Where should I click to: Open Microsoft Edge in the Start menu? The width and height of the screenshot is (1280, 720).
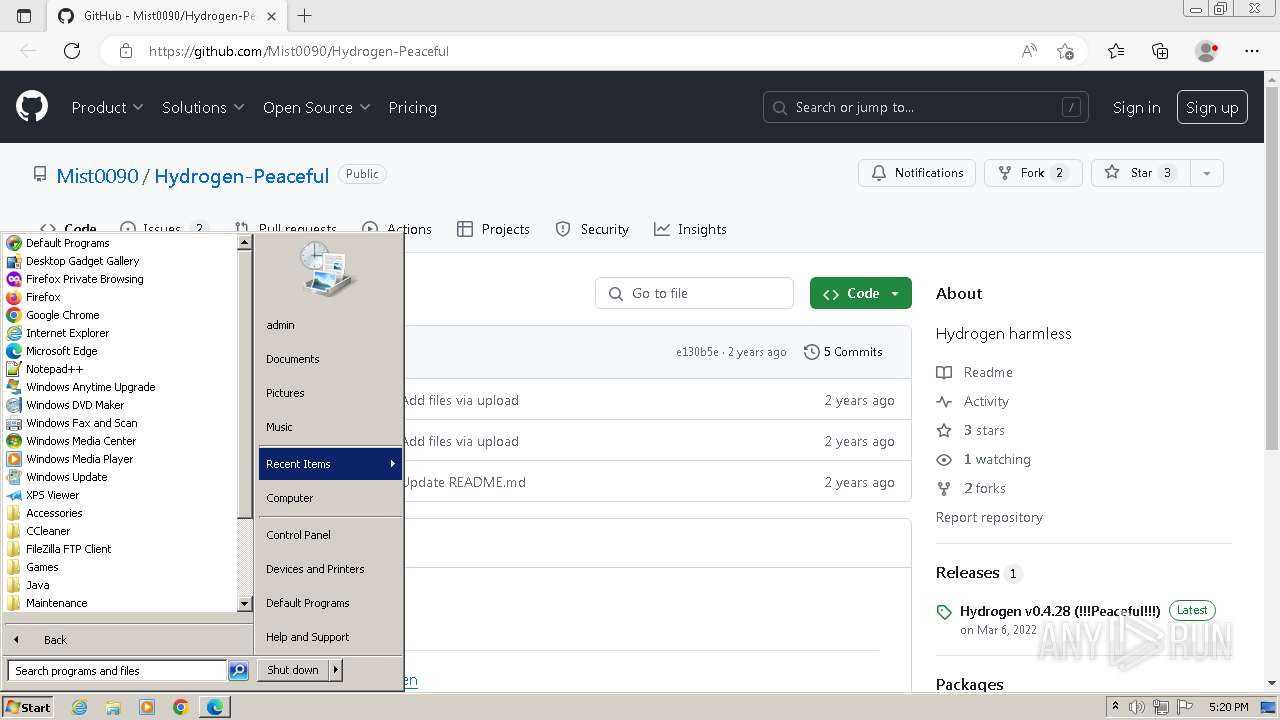61,351
